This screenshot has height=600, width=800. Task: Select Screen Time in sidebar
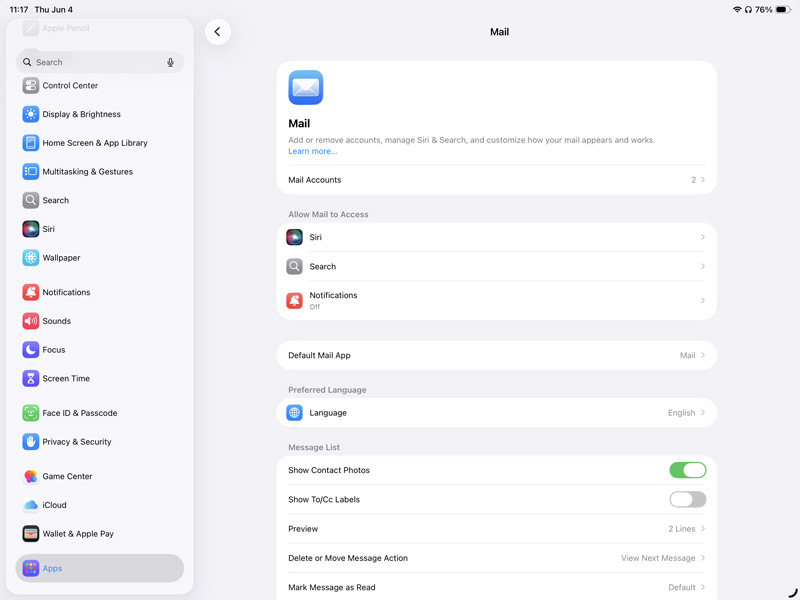(99, 379)
